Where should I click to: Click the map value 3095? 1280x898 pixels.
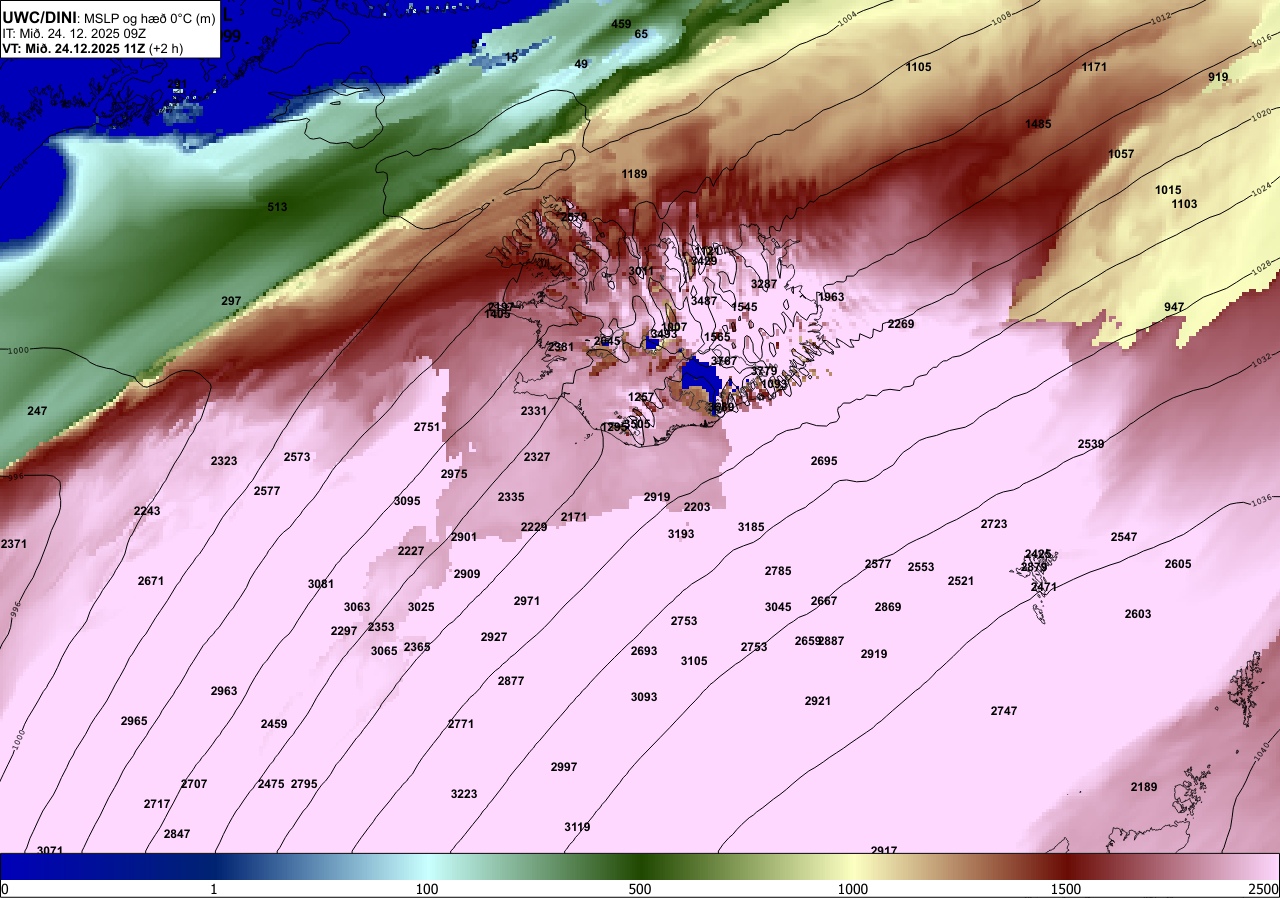(407, 501)
